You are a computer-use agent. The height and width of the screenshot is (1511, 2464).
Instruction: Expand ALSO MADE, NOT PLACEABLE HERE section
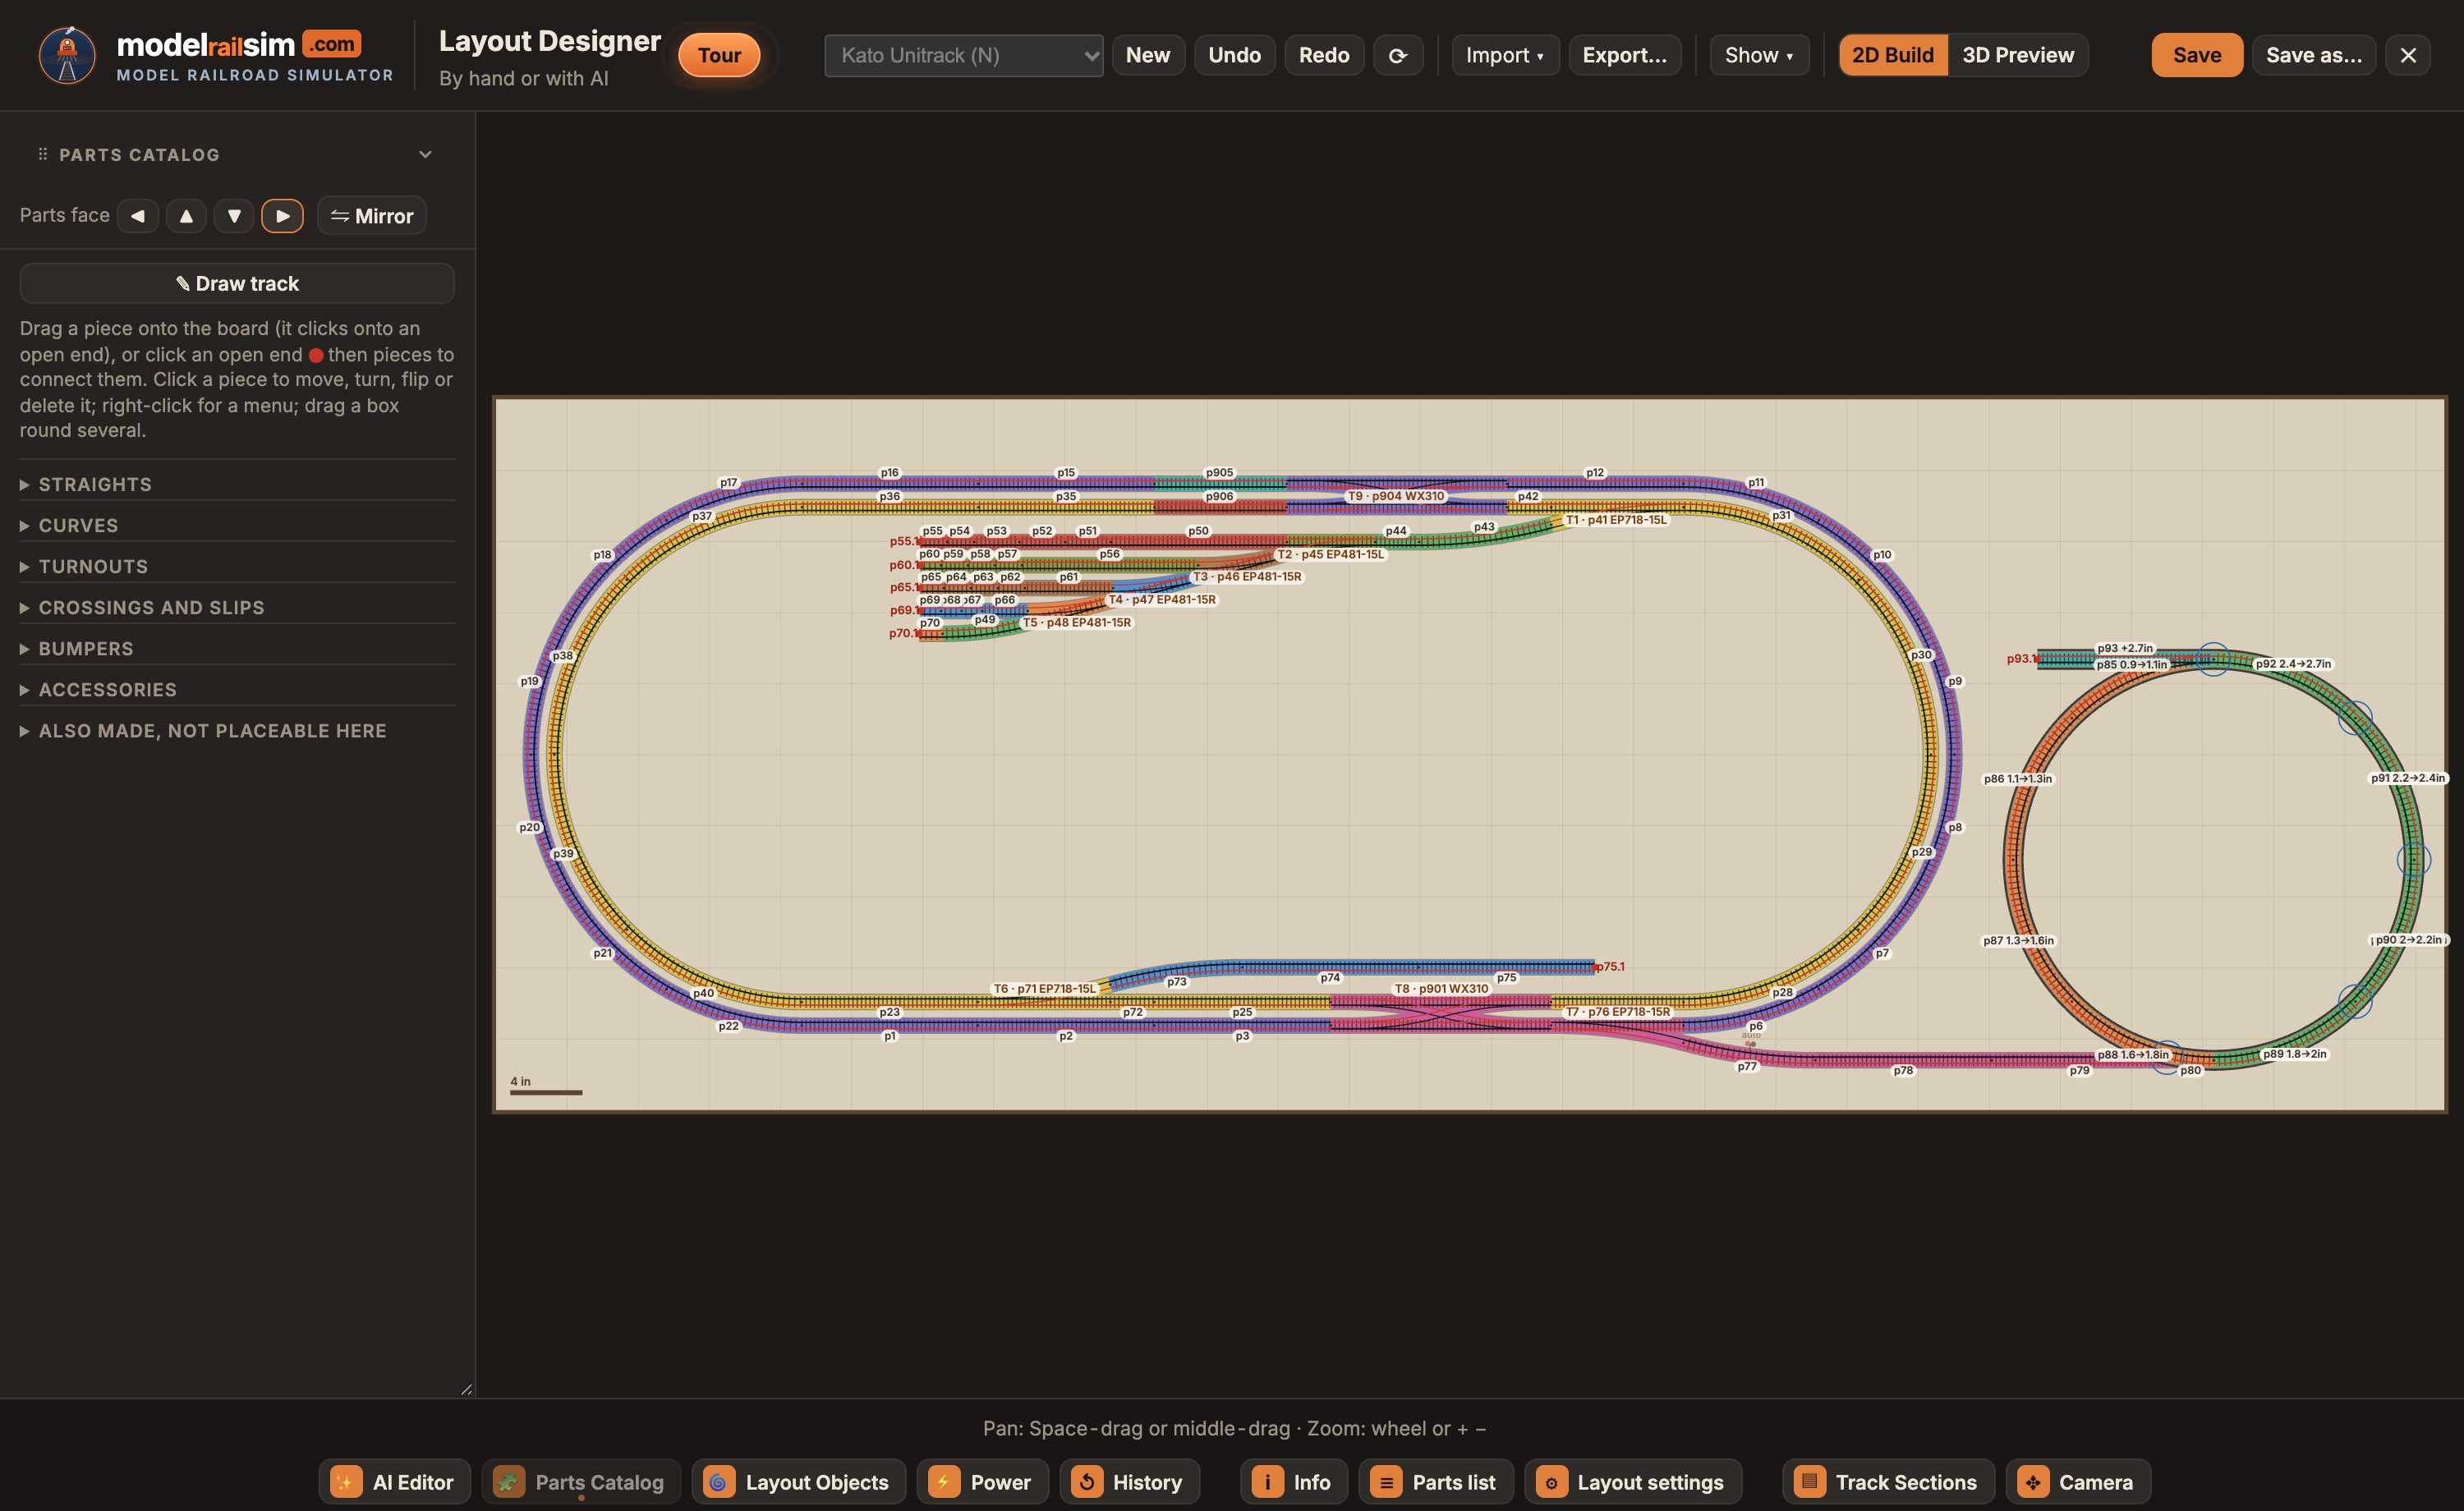pyautogui.click(x=237, y=730)
